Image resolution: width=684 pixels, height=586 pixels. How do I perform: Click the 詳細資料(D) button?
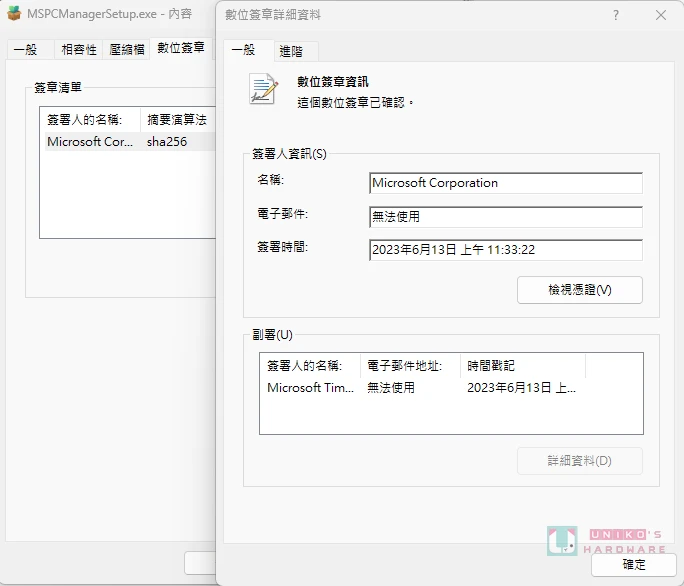coord(580,461)
